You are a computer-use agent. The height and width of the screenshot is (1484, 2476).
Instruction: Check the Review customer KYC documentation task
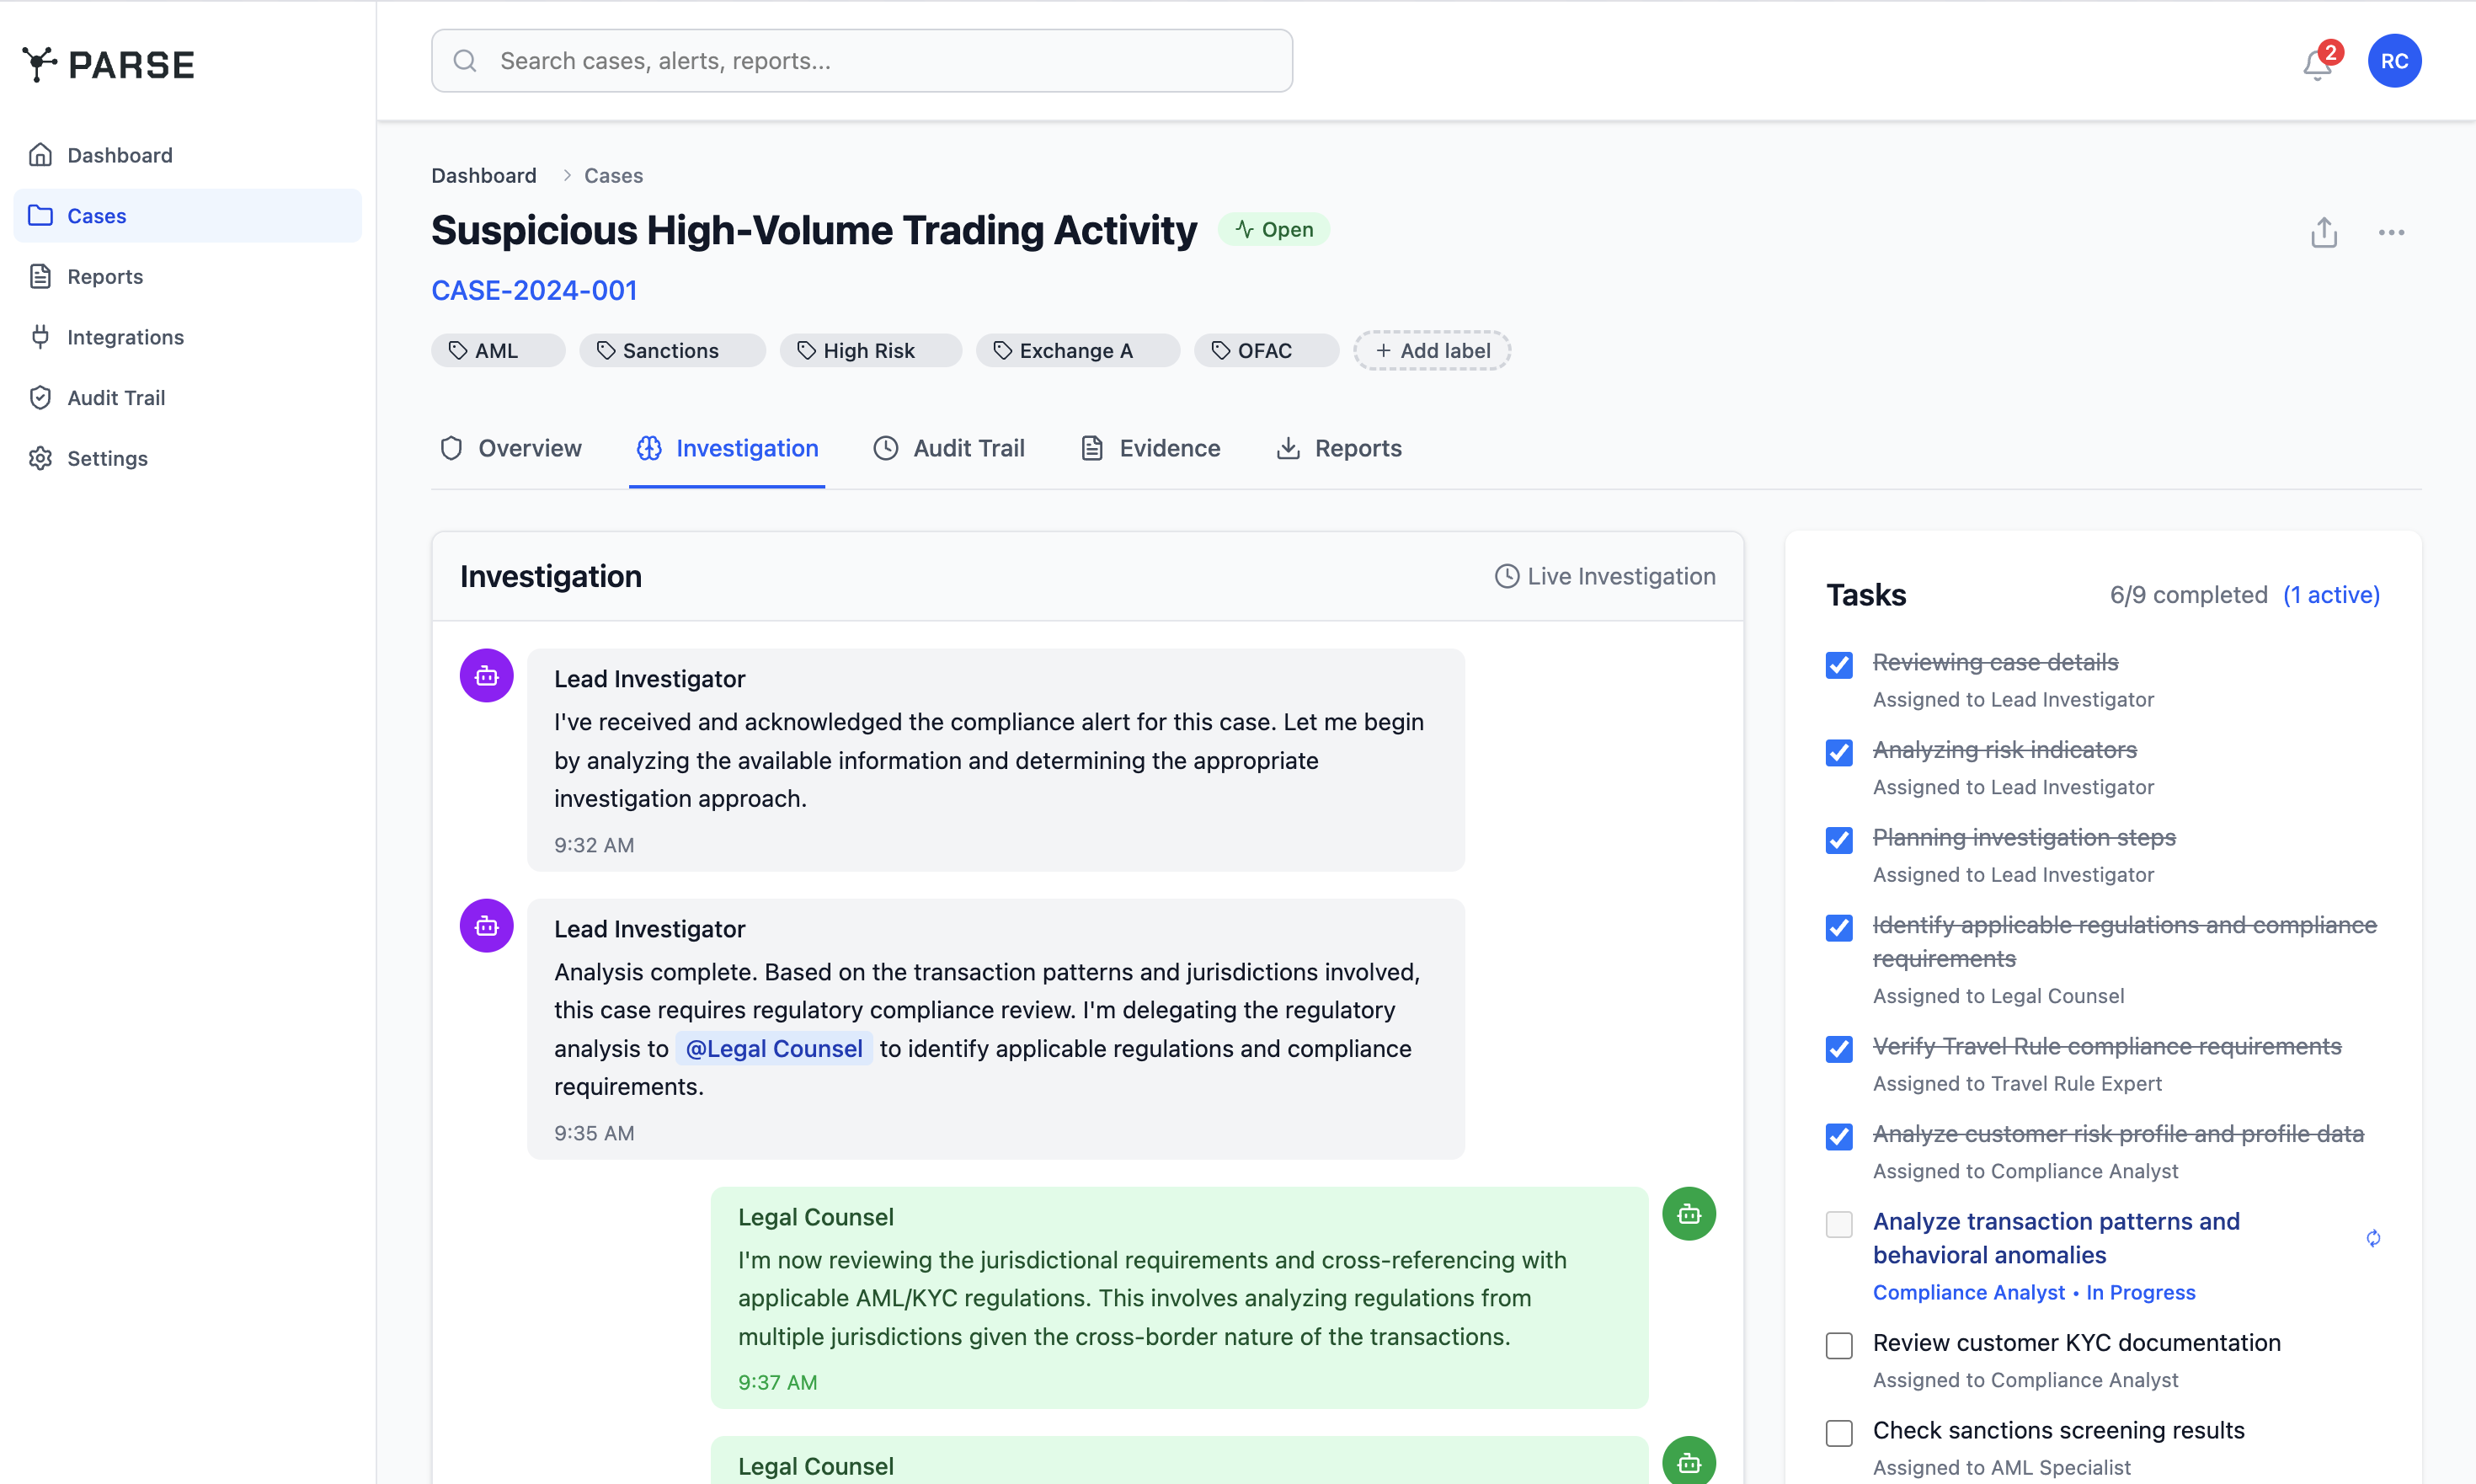(1839, 1345)
